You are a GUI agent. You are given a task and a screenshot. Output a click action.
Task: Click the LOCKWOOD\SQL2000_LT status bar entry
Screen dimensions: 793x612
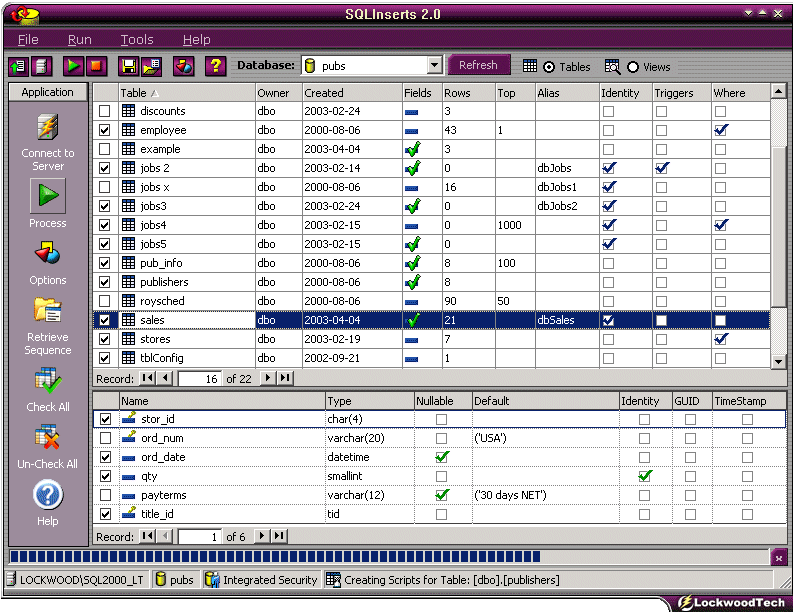(x=77, y=580)
